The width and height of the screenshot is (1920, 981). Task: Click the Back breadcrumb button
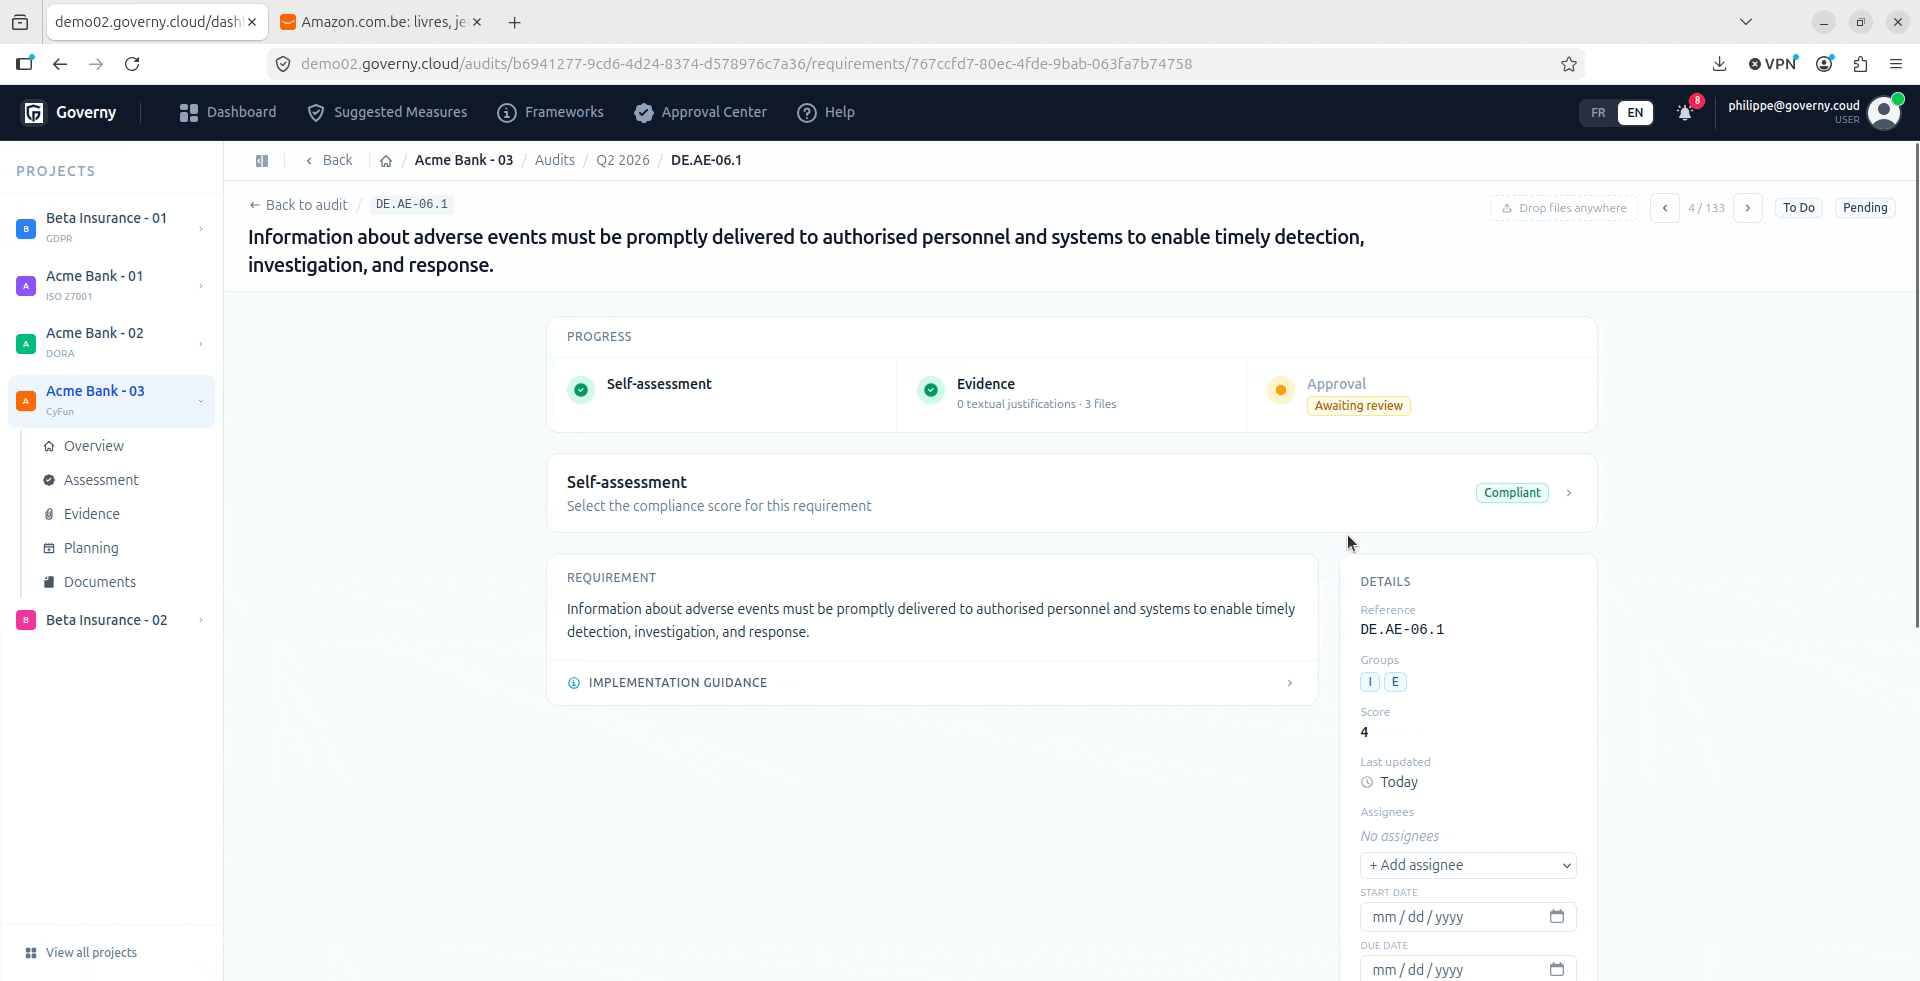(x=329, y=161)
